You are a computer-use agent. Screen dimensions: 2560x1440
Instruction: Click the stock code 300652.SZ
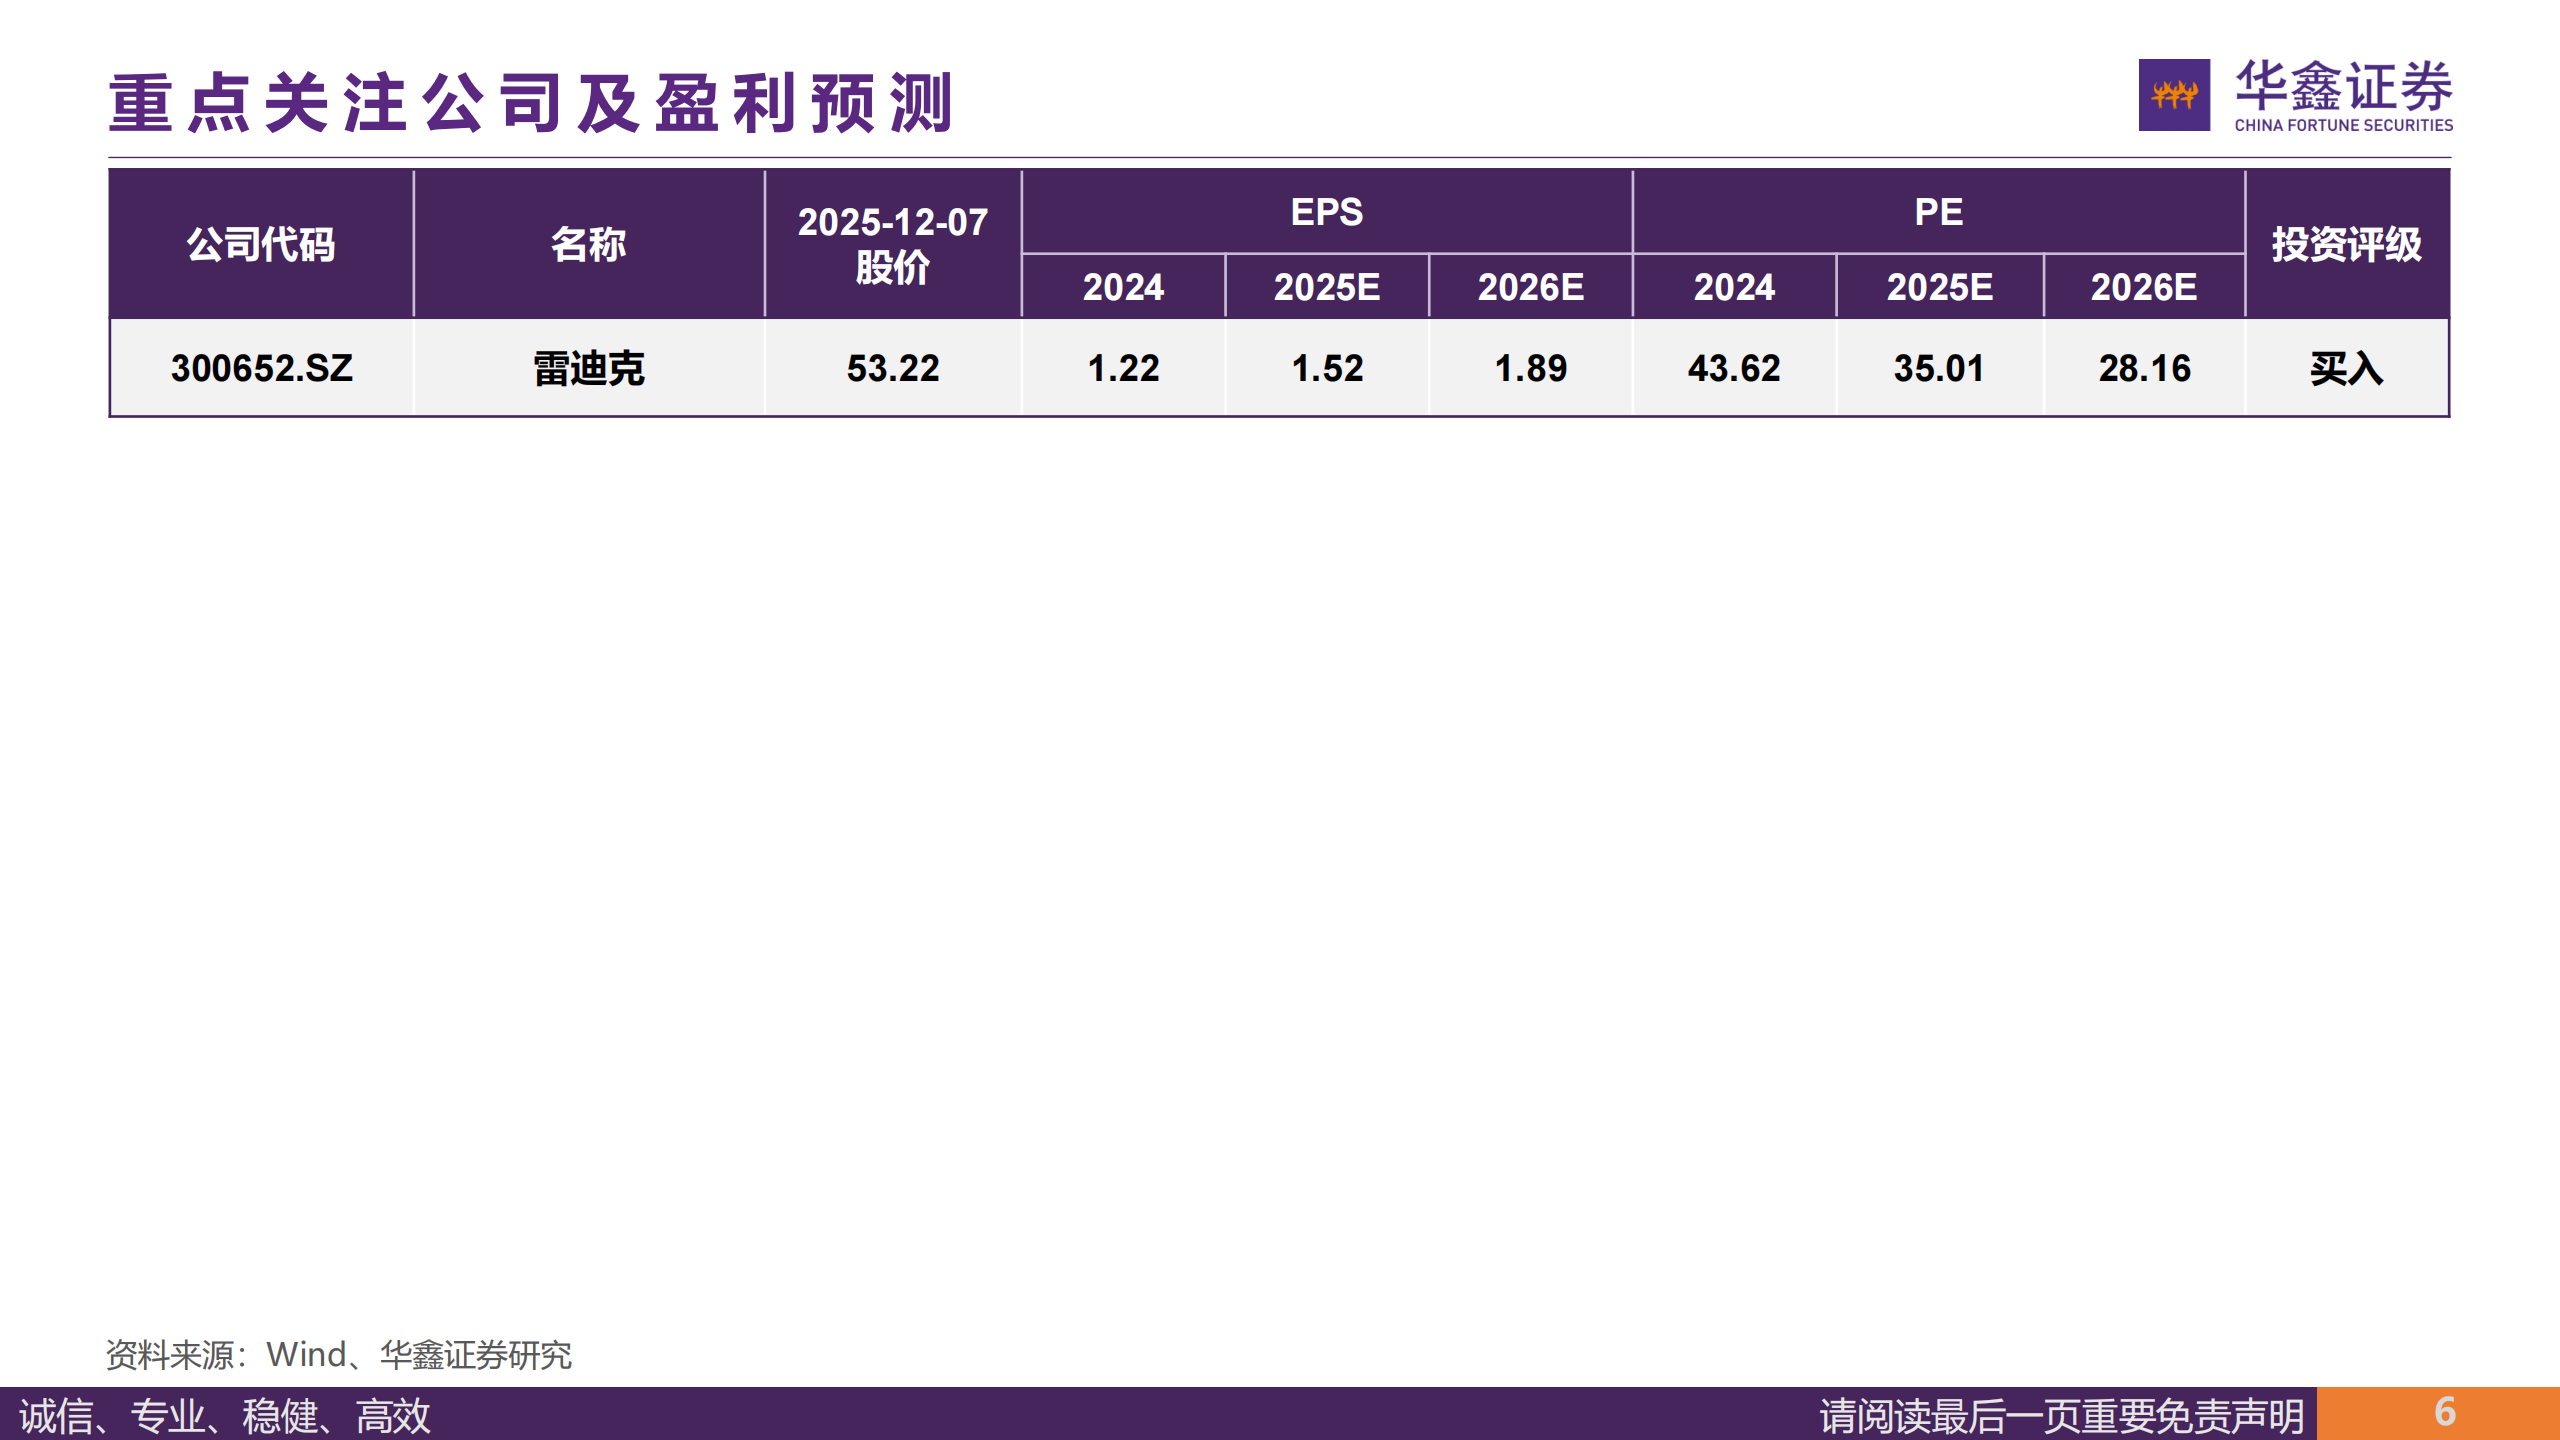(x=262, y=369)
